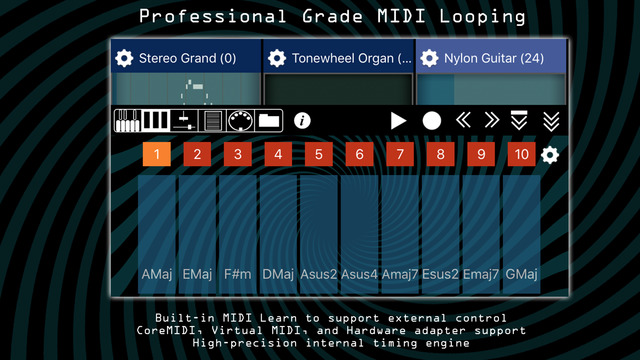Image resolution: width=640 pixels, height=360 pixels.
Task: Select chord set number 6
Action: click(359, 154)
